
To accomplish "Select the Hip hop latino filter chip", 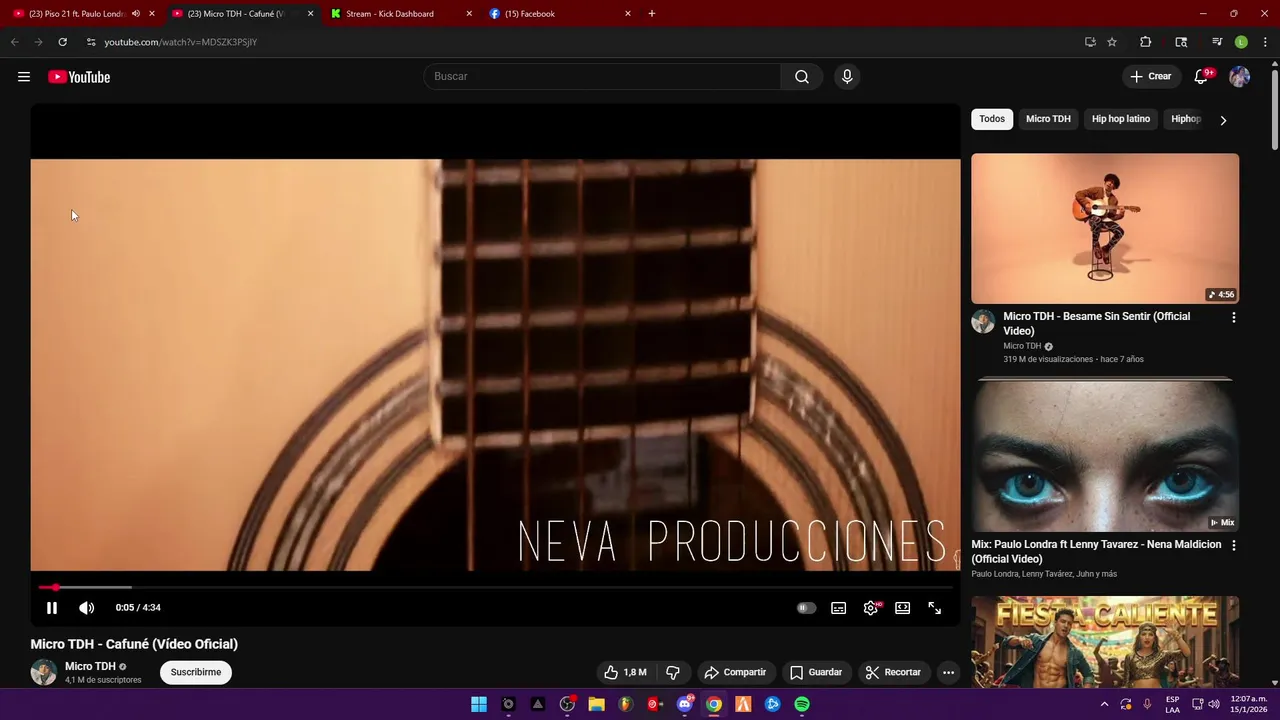I will pos(1121,119).
